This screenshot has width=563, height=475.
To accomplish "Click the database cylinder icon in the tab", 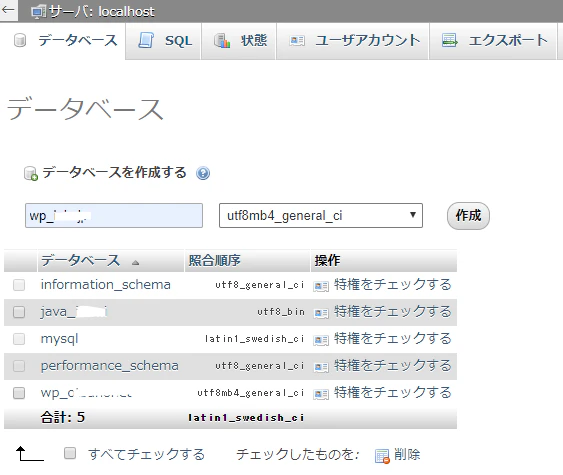I will point(20,41).
